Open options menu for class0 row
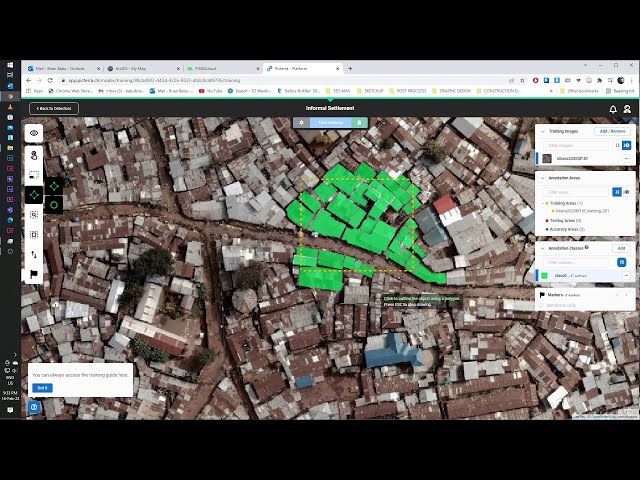The width and height of the screenshot is (640, 480). [627, 276]
